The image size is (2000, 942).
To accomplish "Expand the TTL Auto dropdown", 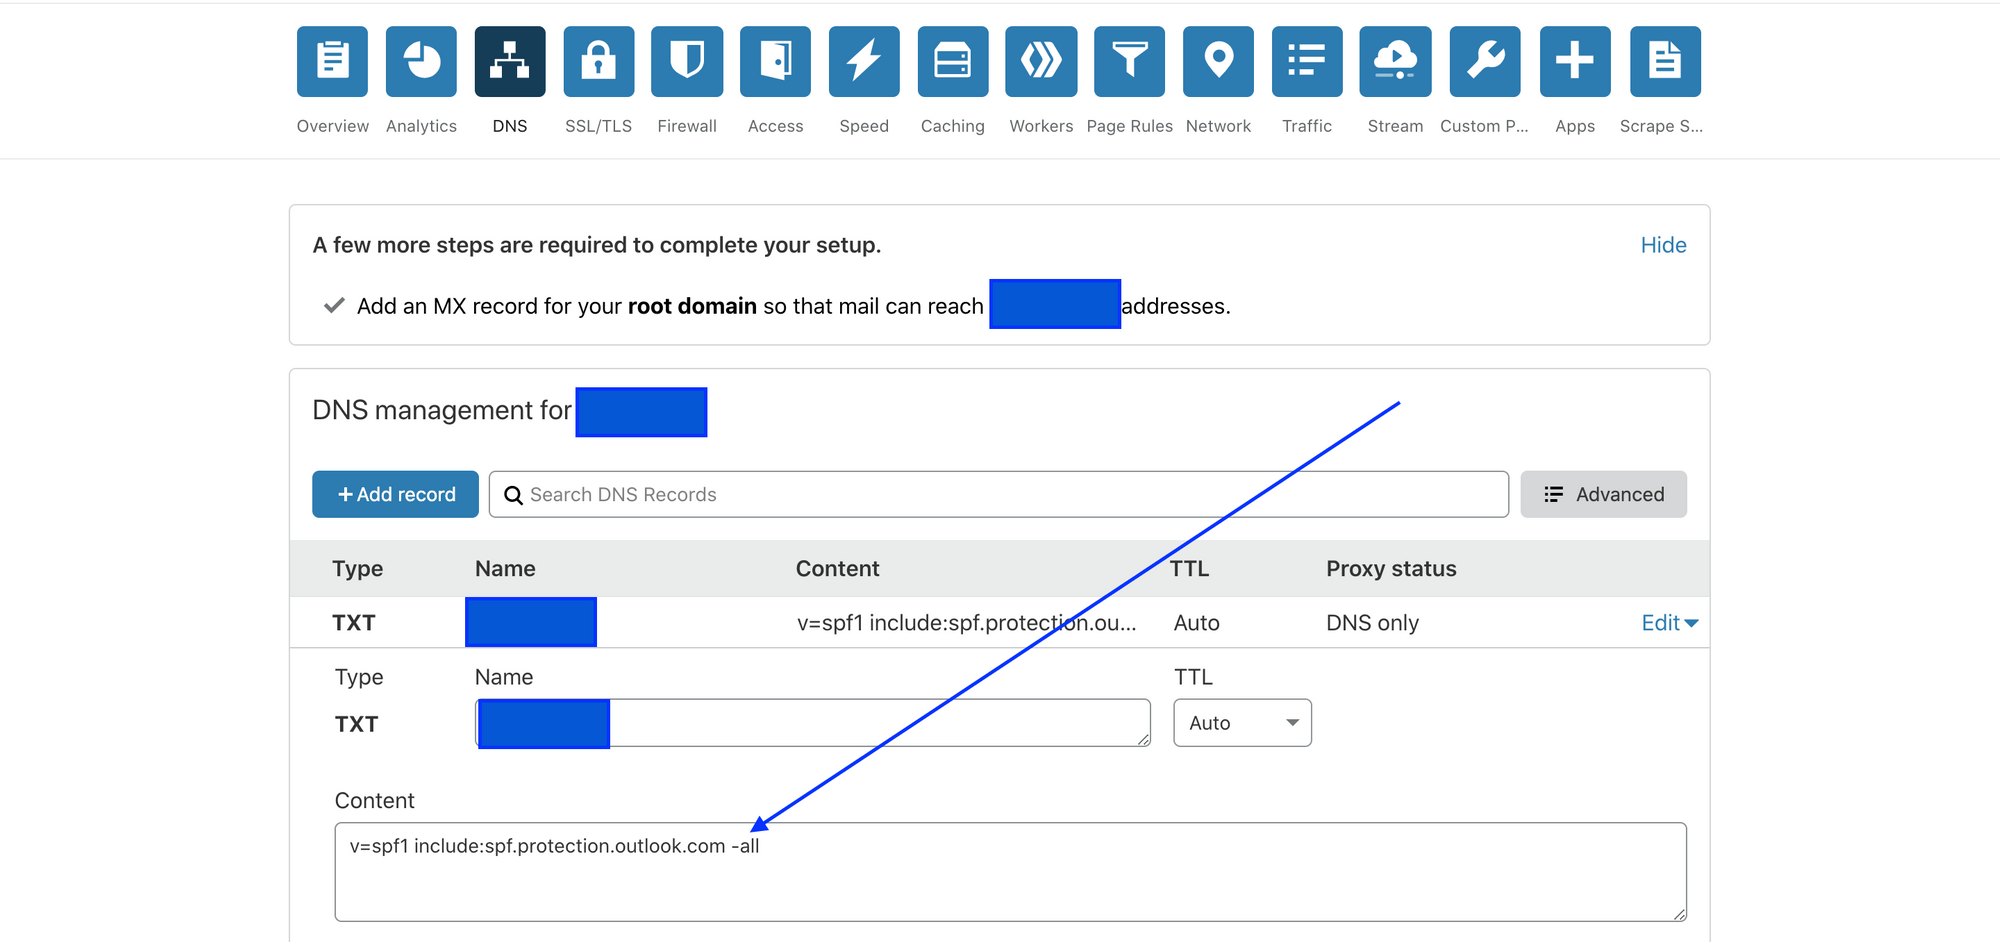I will [1242, 723].
